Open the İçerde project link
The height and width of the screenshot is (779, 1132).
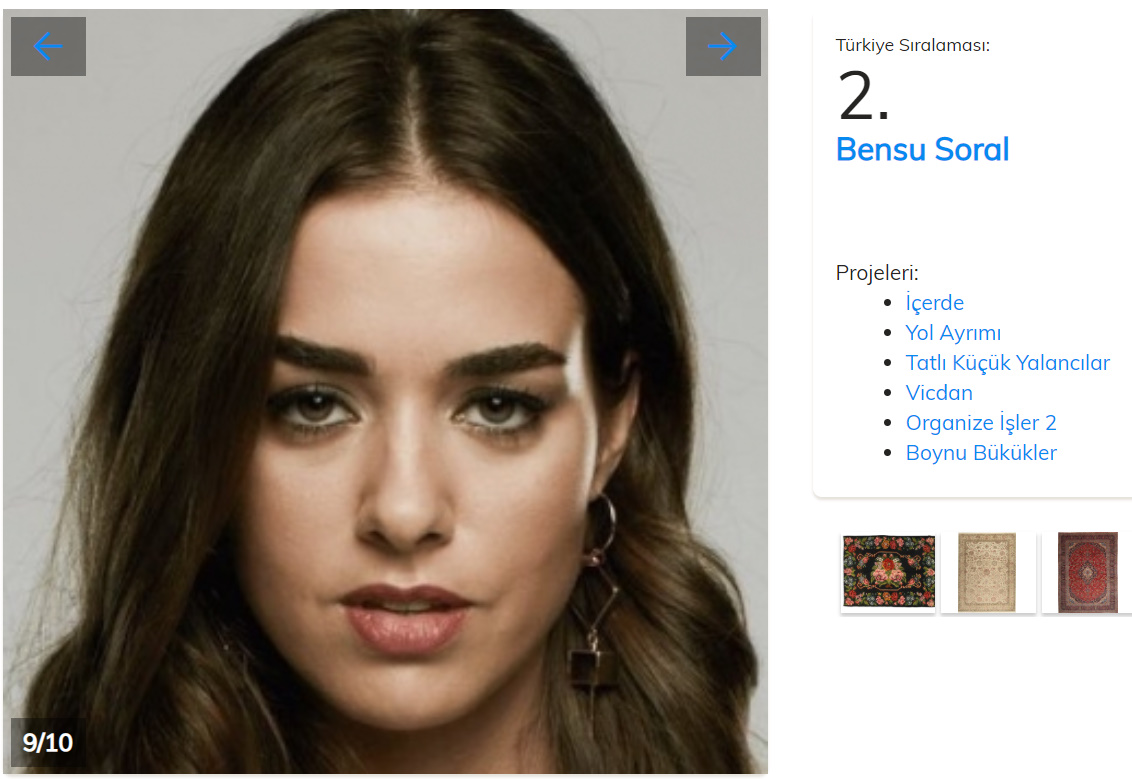934,303
